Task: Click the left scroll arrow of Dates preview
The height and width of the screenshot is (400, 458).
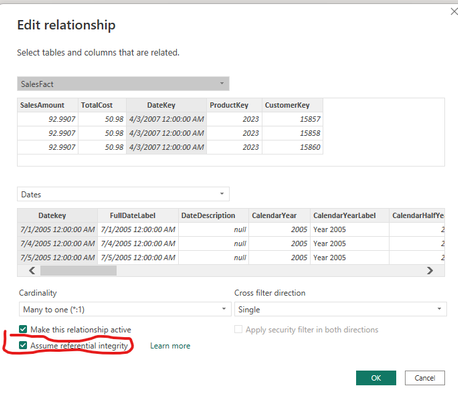Action: point(32,270)
